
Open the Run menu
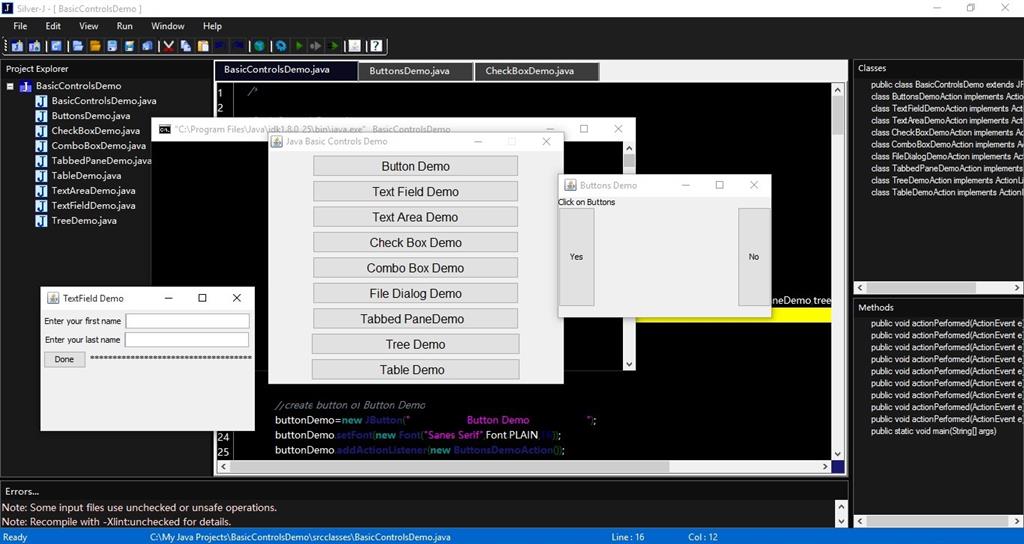click(124, 26)
